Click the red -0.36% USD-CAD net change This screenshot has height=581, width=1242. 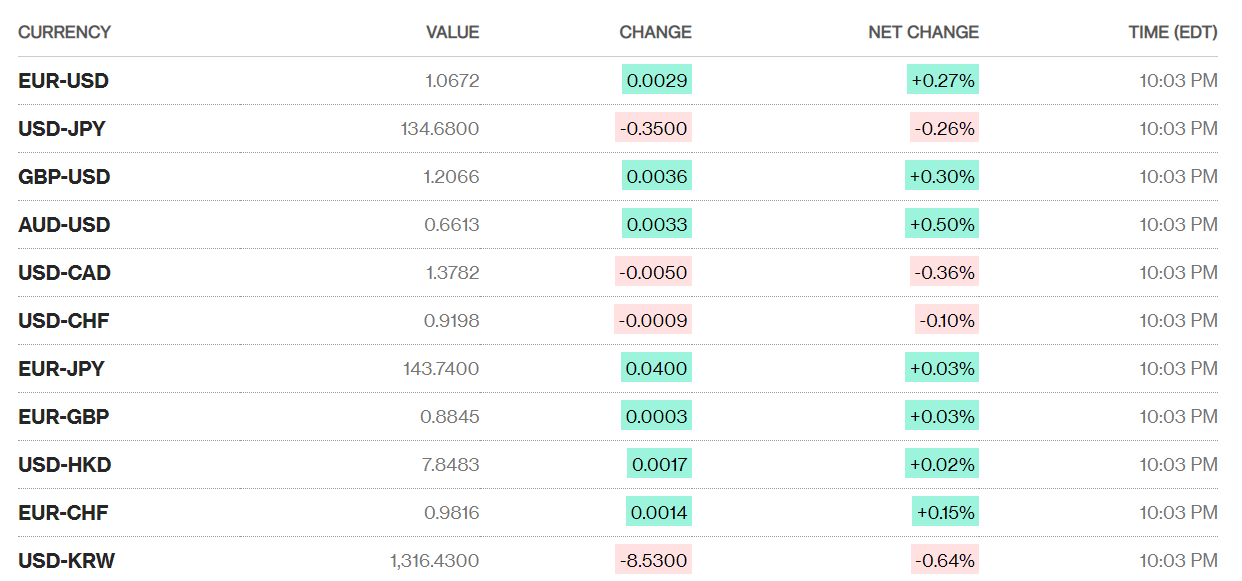coord(944,273)
